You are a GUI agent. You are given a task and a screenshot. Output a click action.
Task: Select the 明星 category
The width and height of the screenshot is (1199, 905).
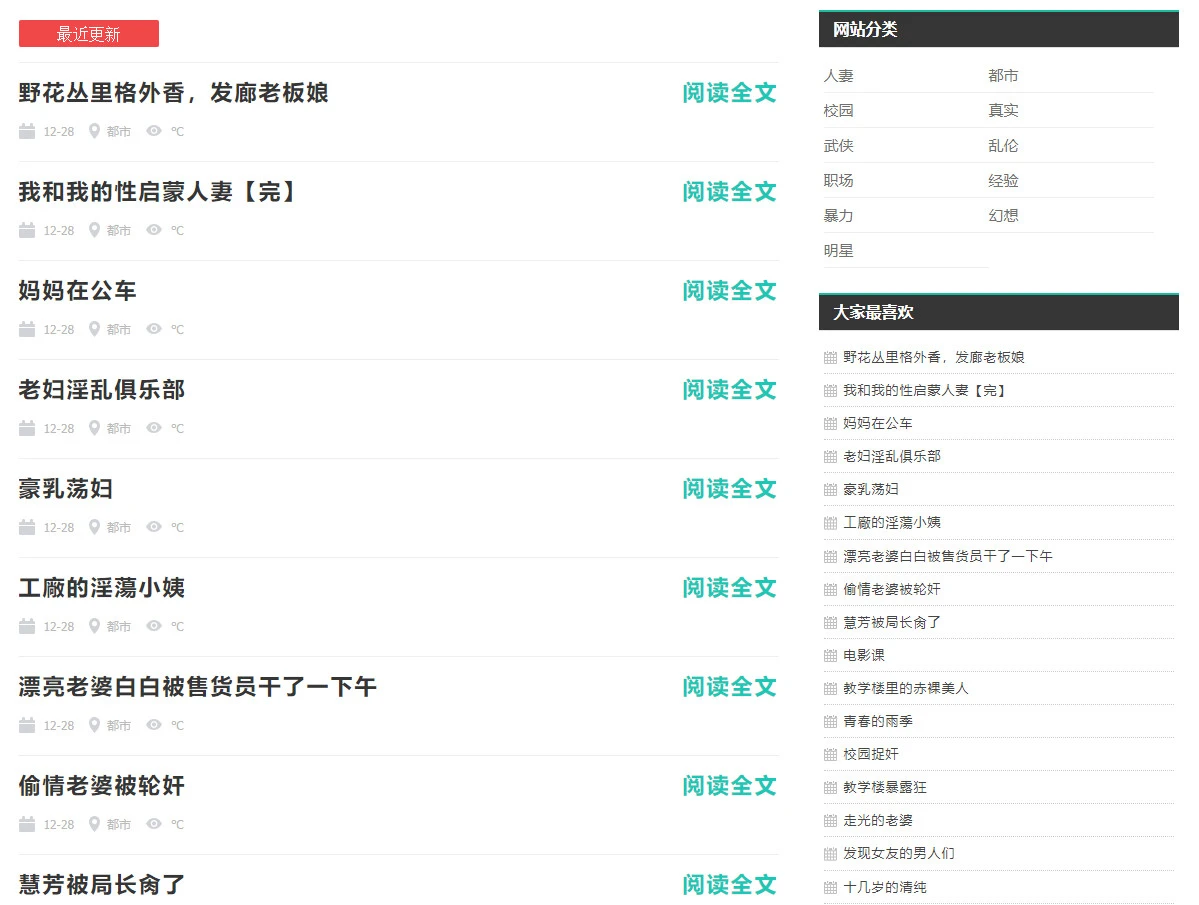coord(839,251)
